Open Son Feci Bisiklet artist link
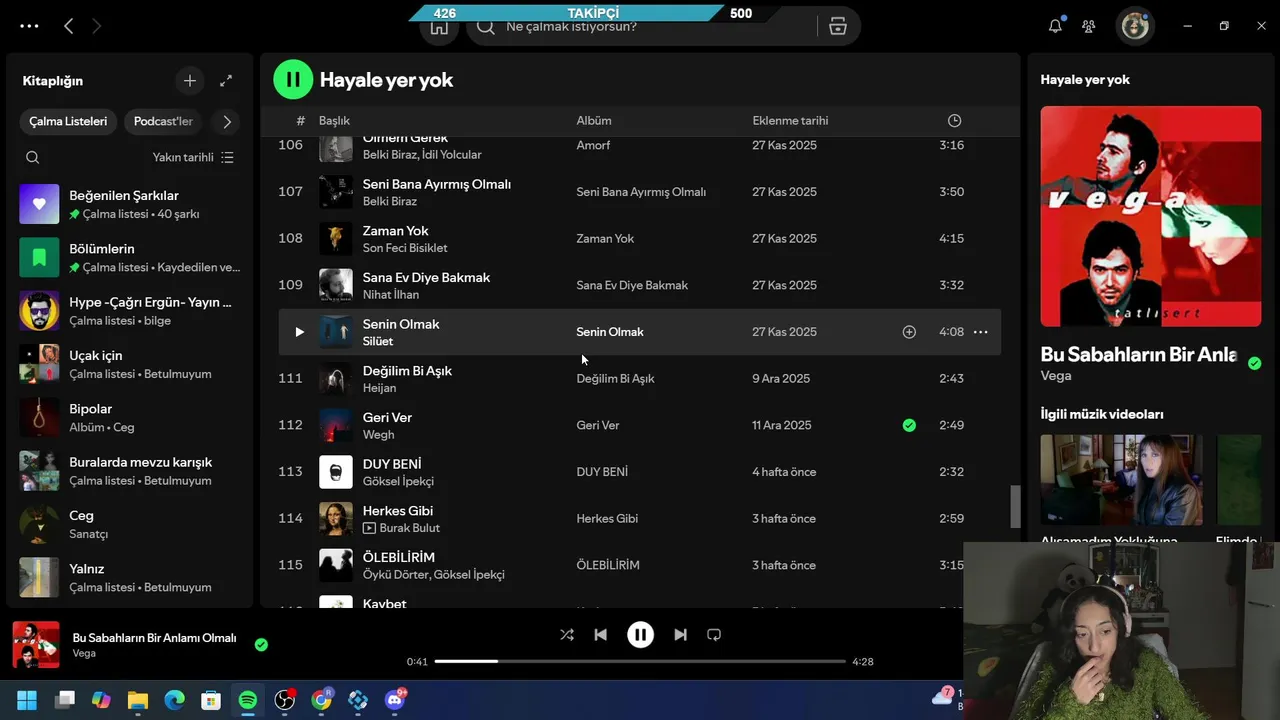Screen dimensions: 1280x720 [x=405, y=248]
